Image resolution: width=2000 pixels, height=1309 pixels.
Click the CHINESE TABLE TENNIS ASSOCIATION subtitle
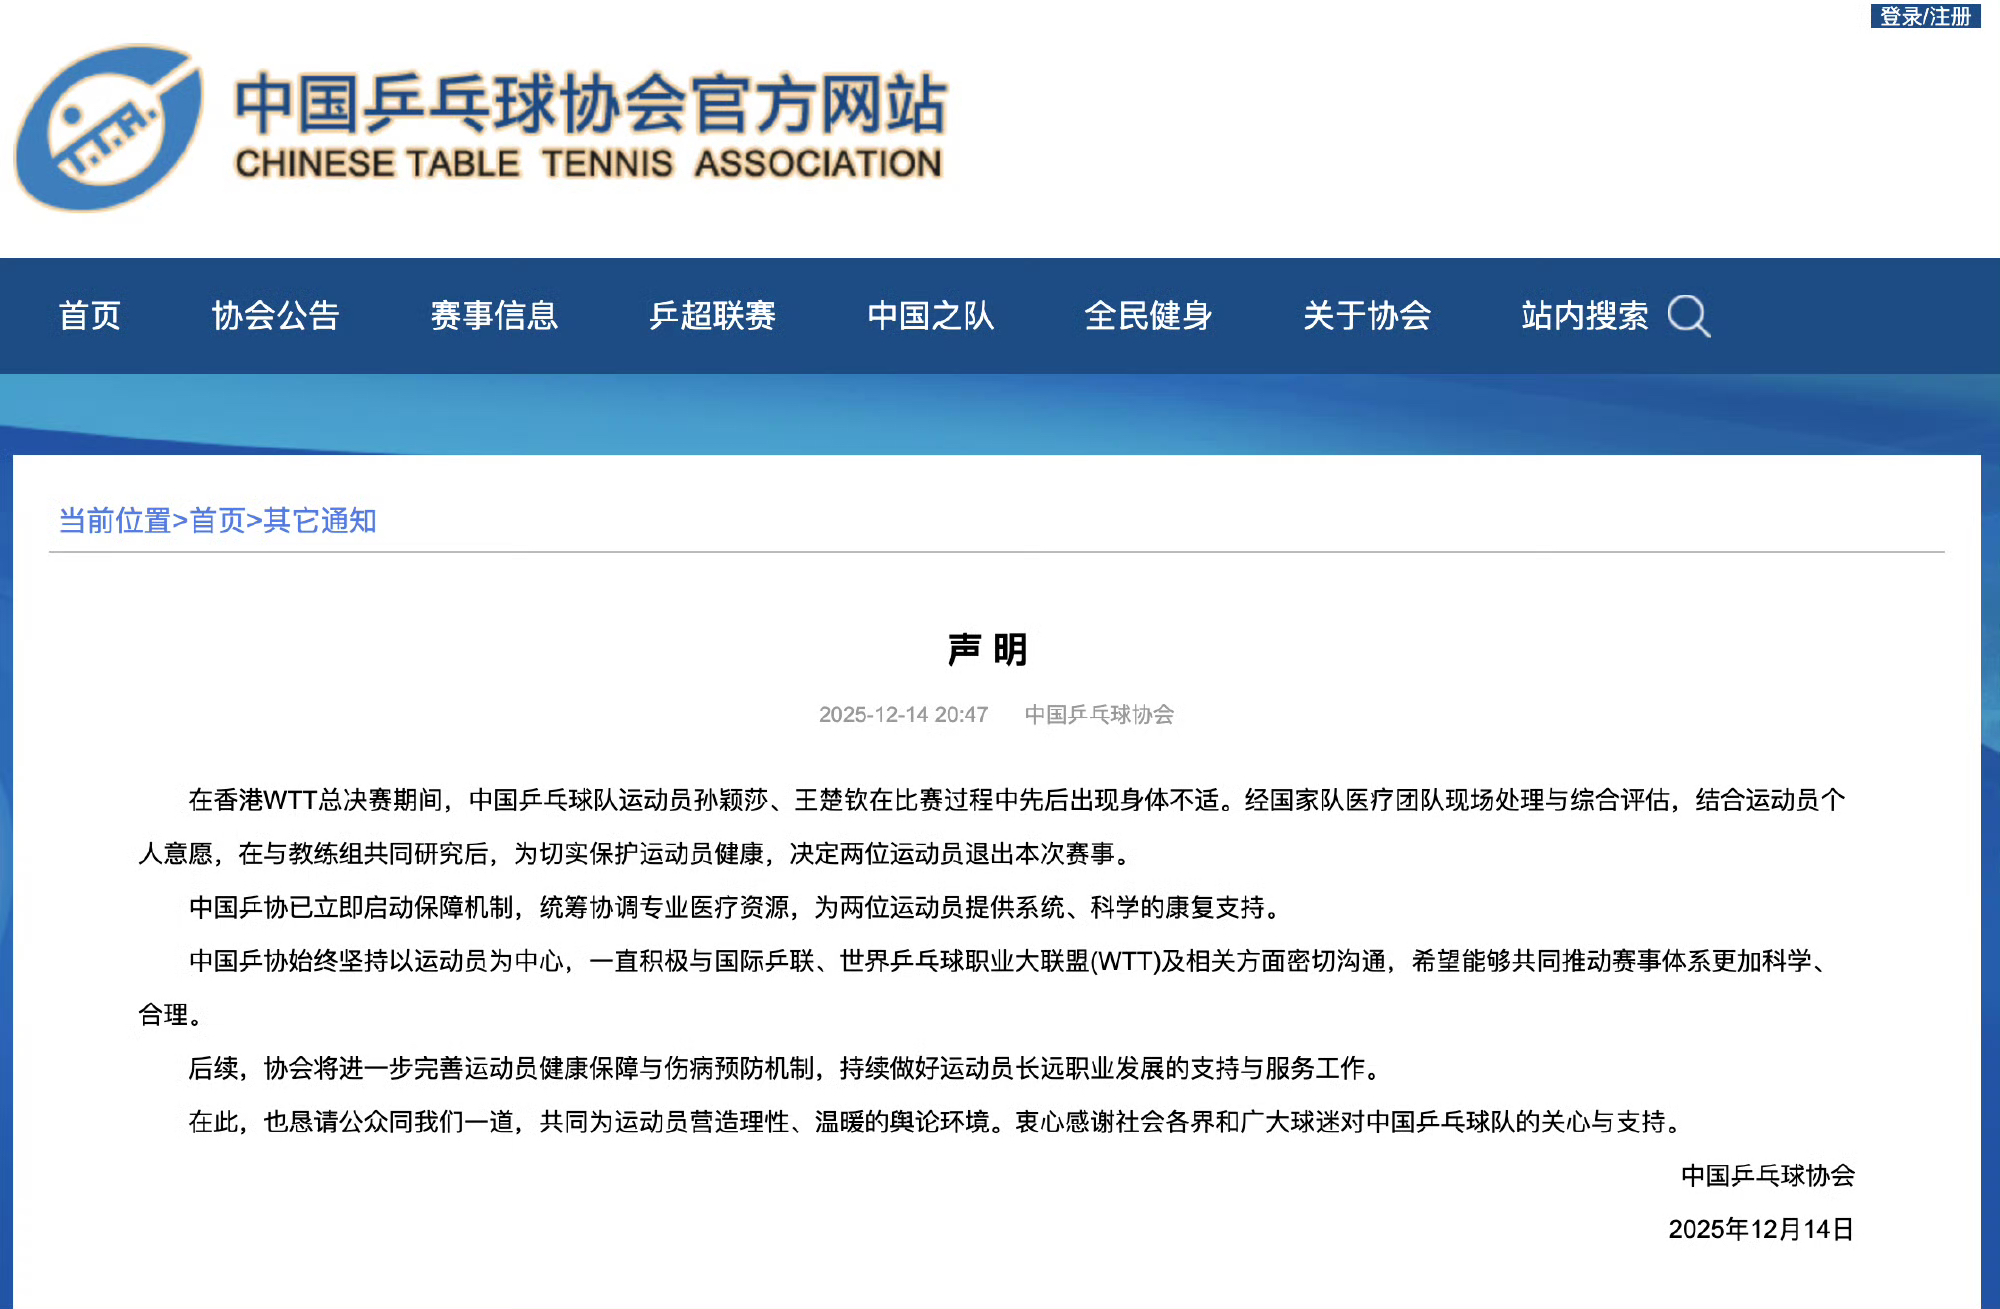tap(588, 163)
